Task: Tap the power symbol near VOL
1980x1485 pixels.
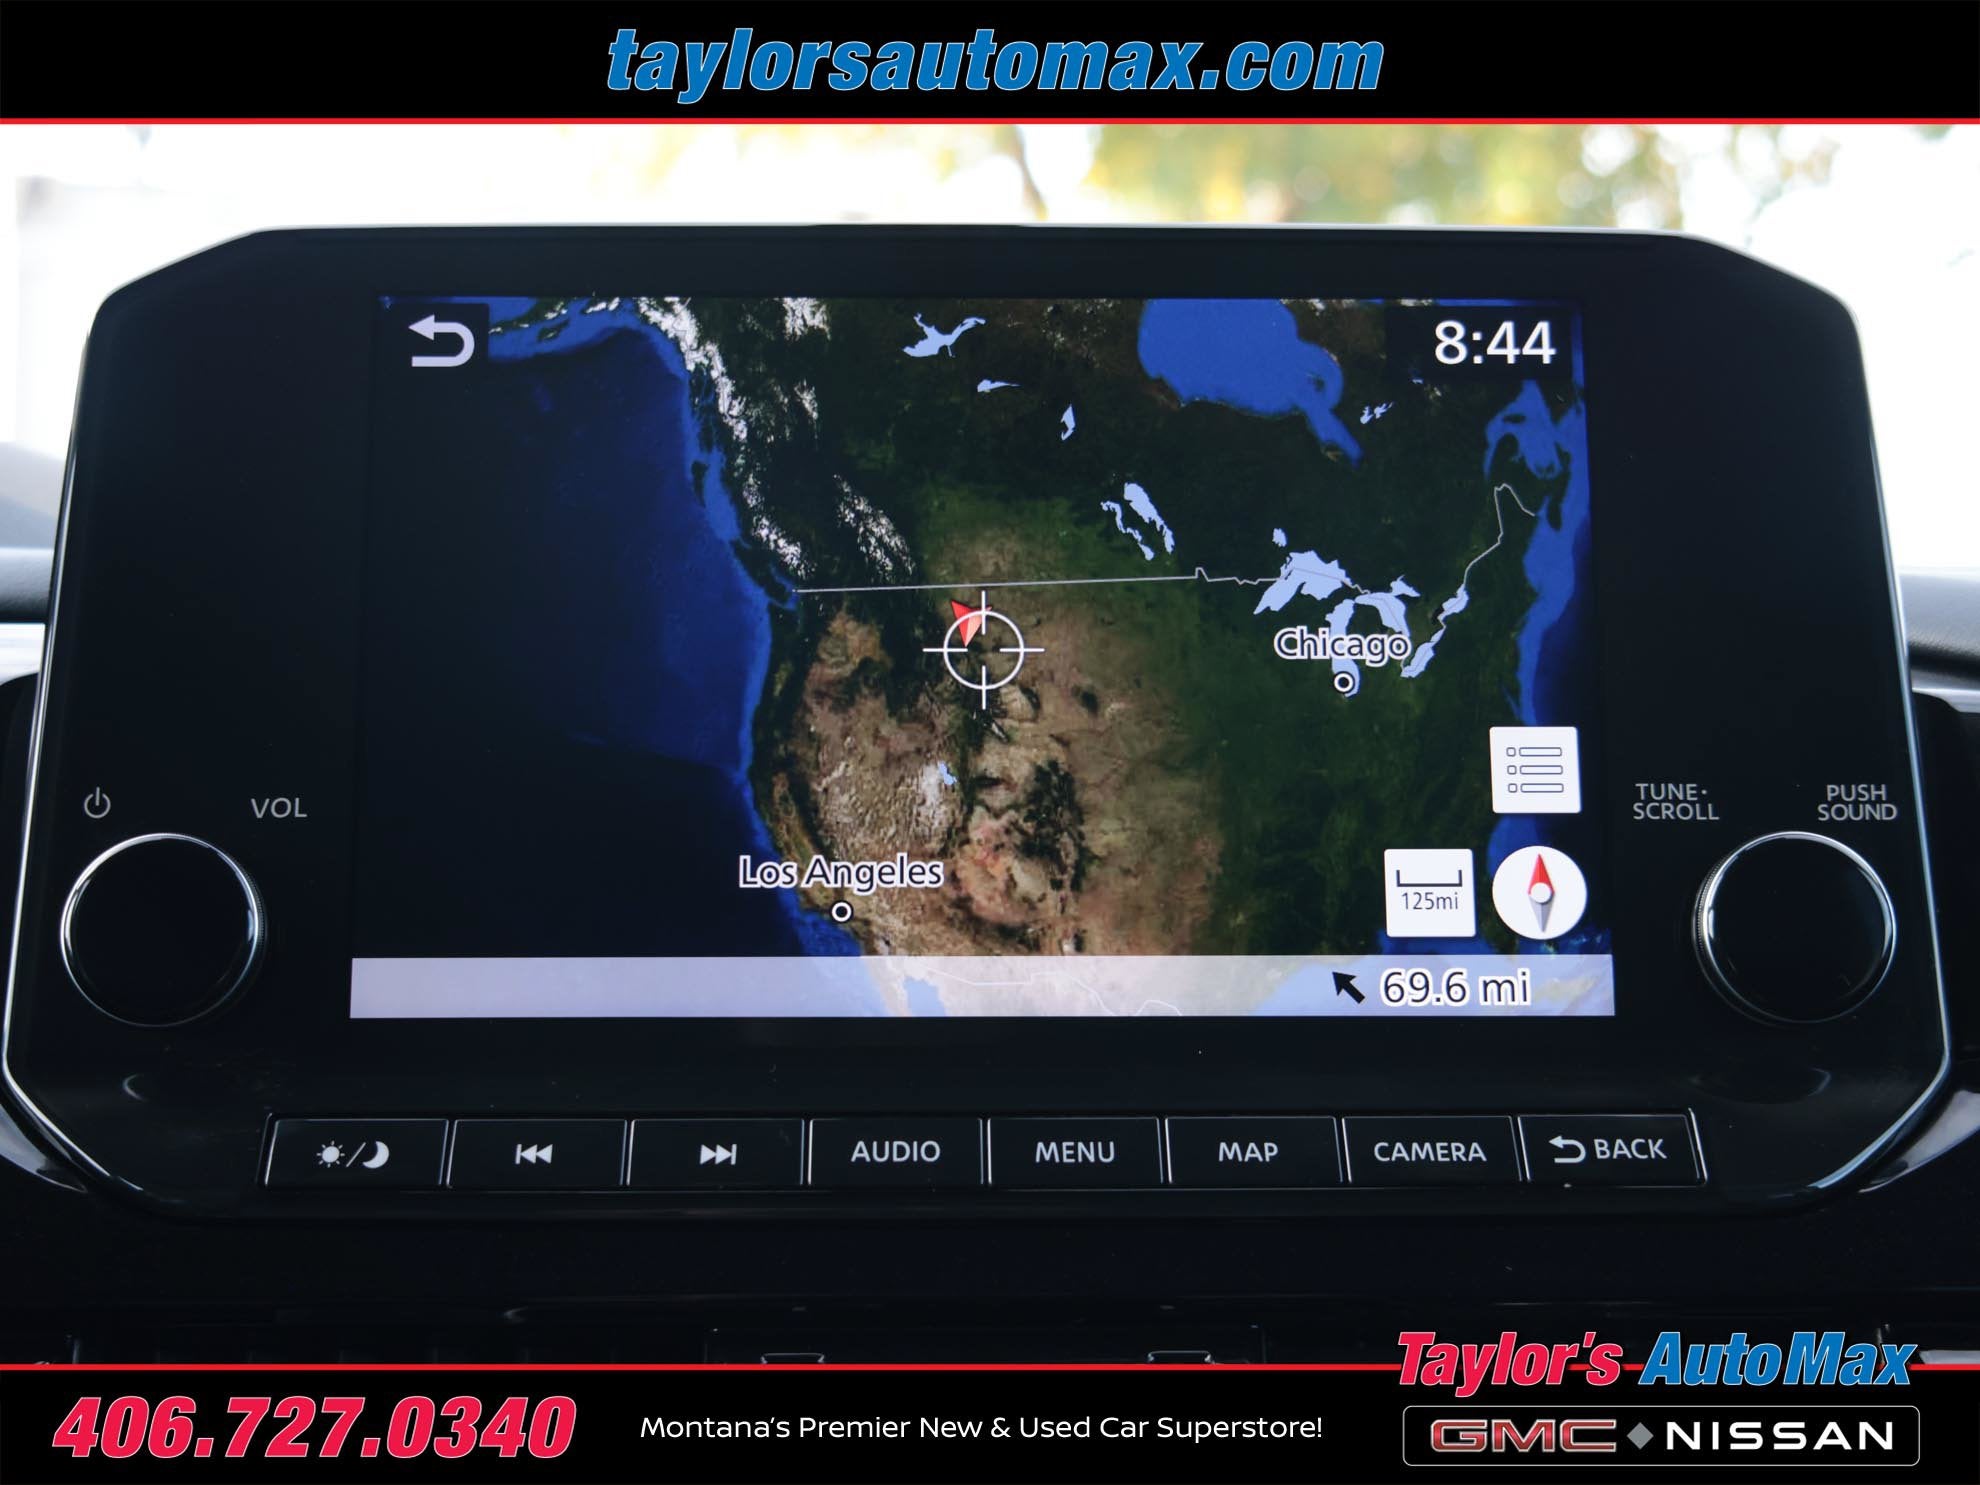Action: [97, 804]
